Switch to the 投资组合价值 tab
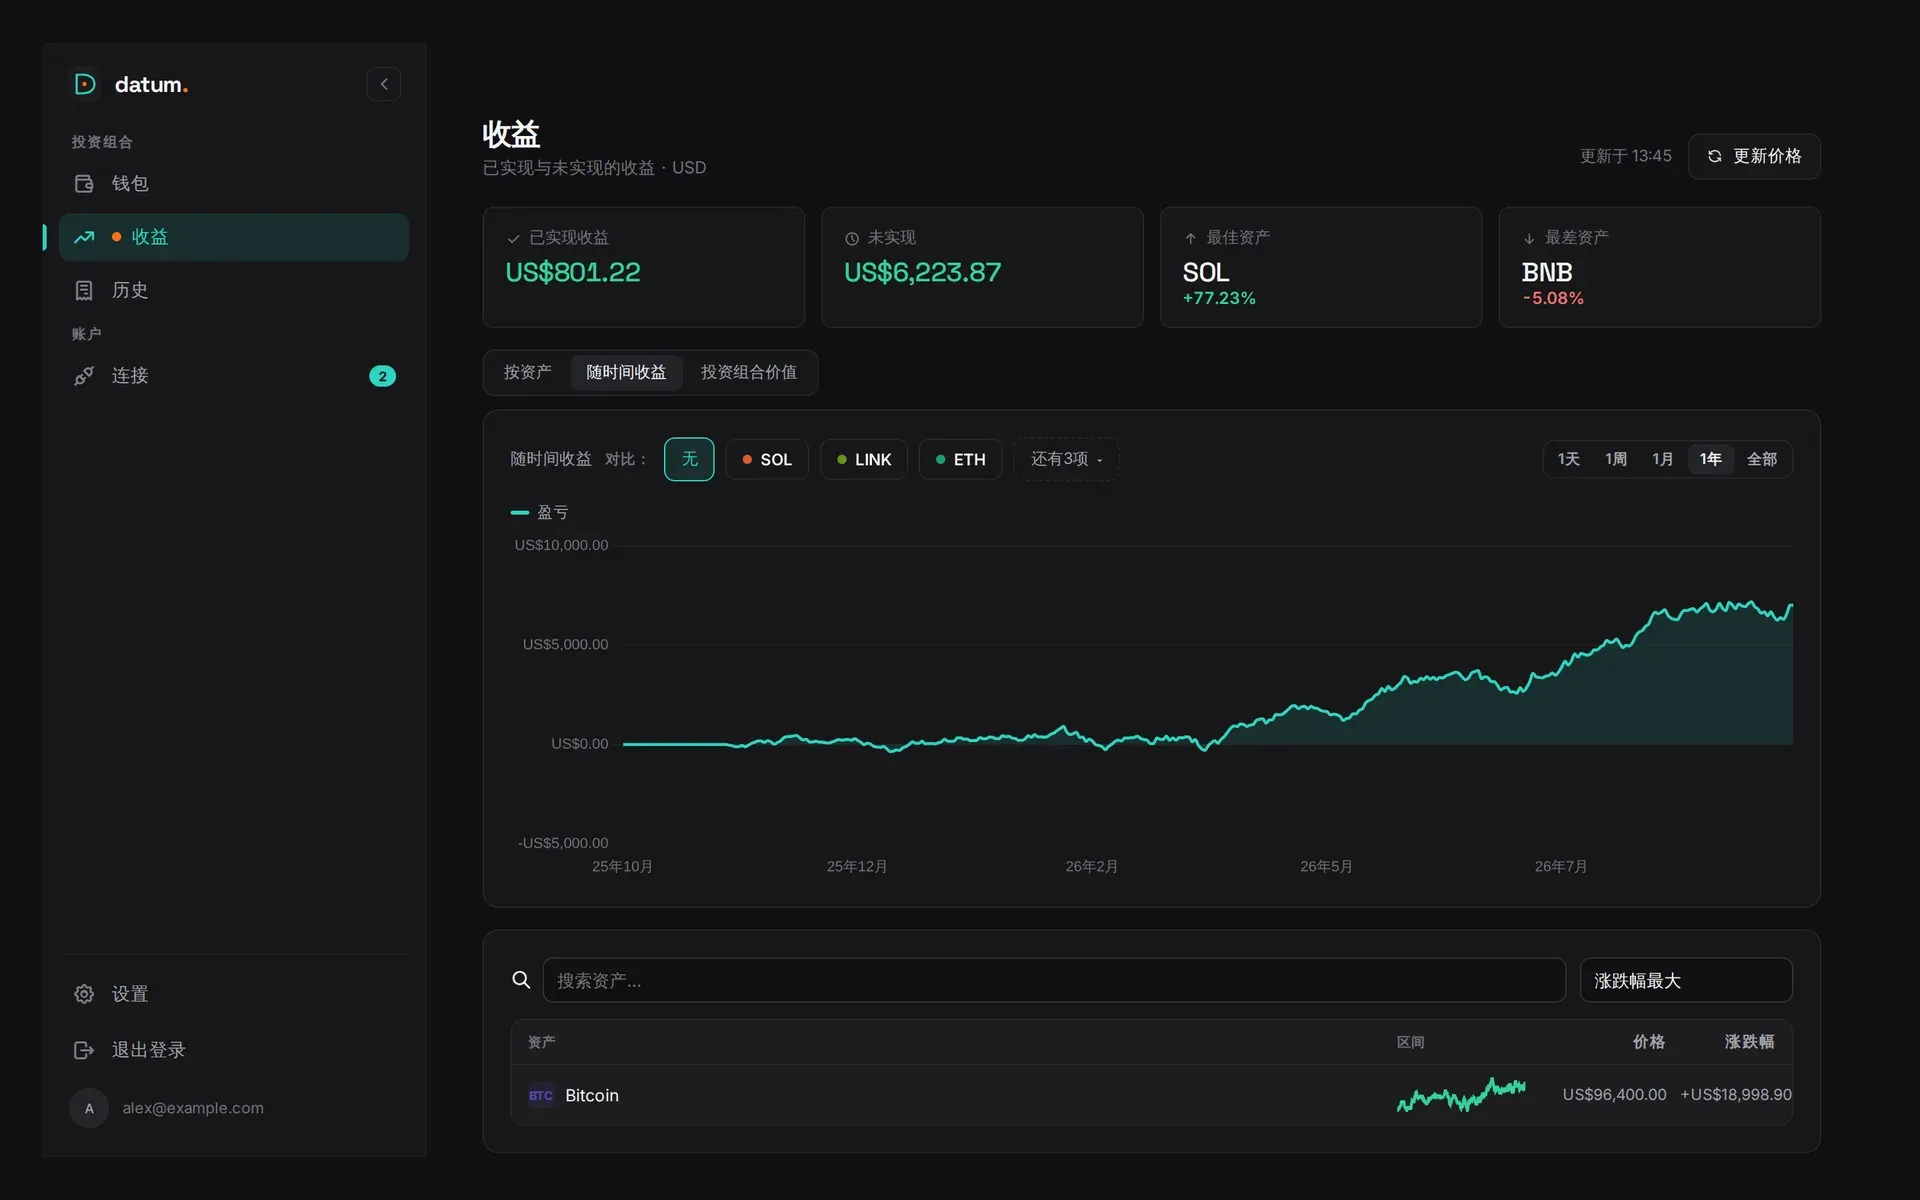The height and width of the screenshot is (1200, 1920). [x=749, y=372]
